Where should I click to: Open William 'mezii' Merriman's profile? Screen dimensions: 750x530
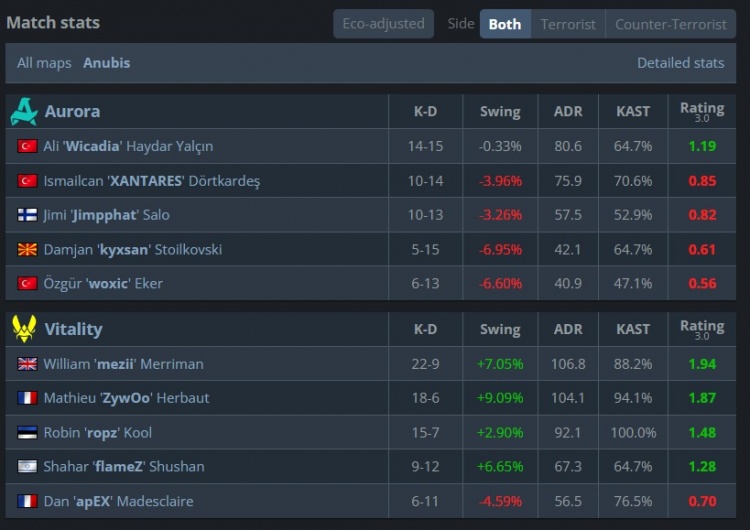click(123, 364)
